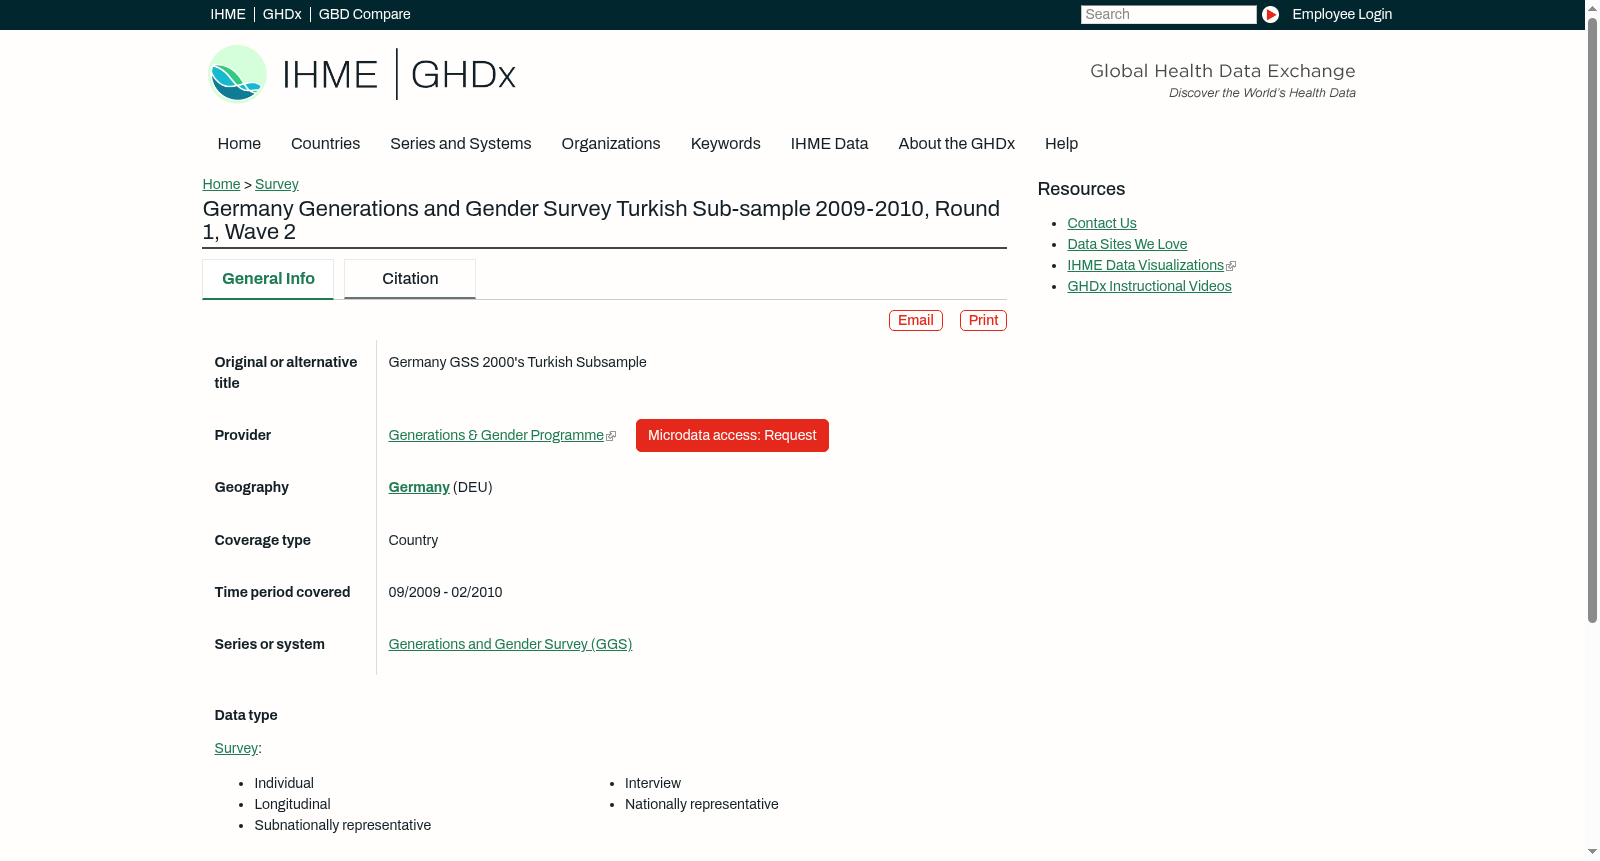Open the Employee Login link

(x=1342, y=14)
